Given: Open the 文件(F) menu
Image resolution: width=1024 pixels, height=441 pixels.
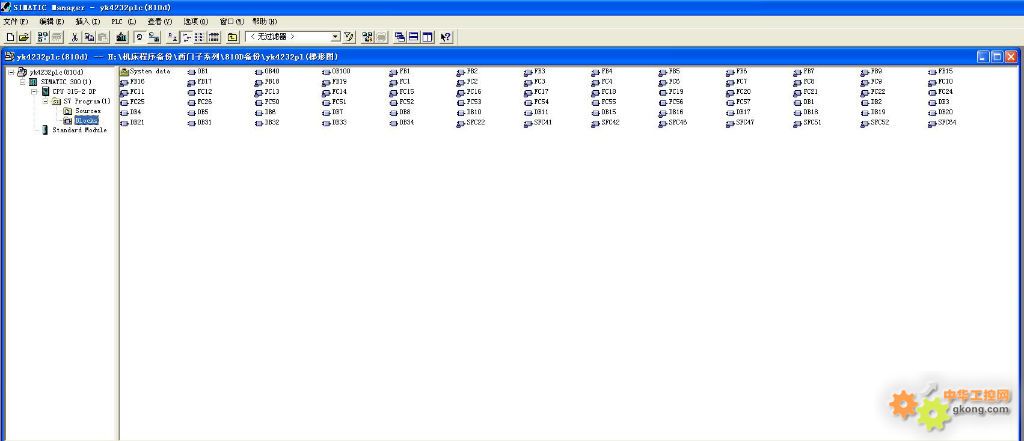Looking at the screenshot, I should pyautogui.click(x=16, y=22).
